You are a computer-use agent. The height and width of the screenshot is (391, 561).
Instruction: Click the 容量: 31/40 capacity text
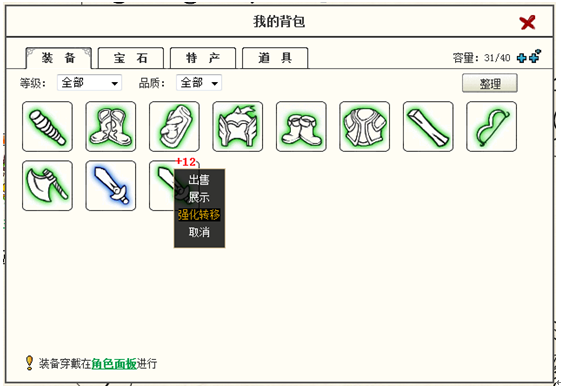pos(482,58)
